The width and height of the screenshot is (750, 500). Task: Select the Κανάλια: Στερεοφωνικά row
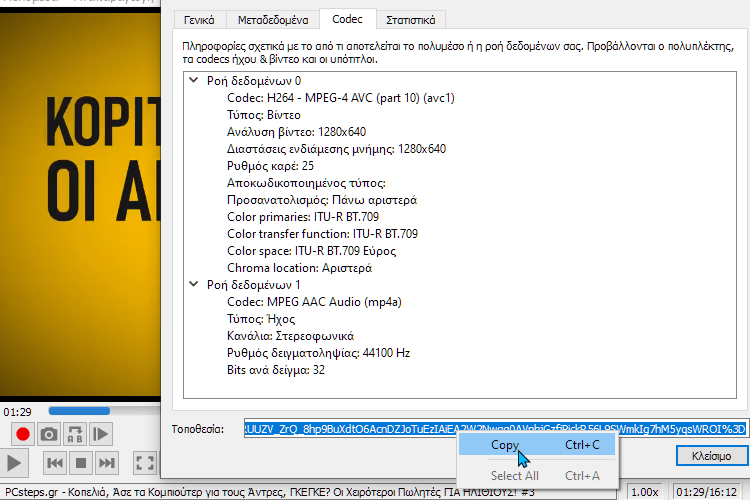(x=290, y=335)
